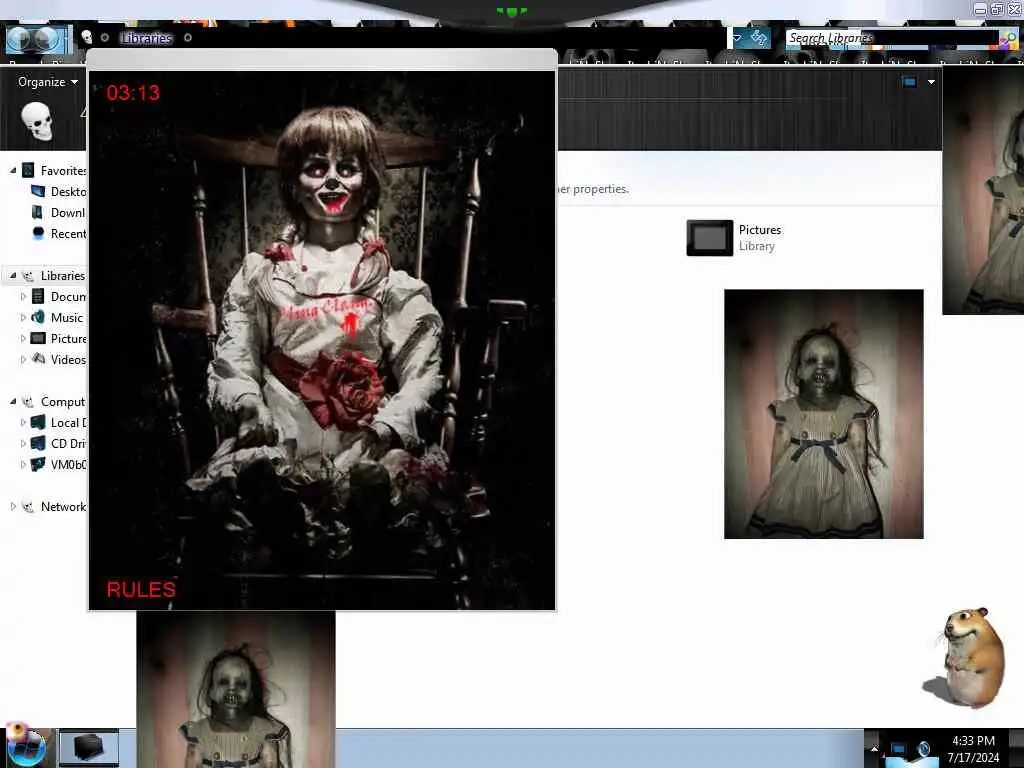
Task: Expand the Pictures library node in the tree
Action: [x=24, y=338]
